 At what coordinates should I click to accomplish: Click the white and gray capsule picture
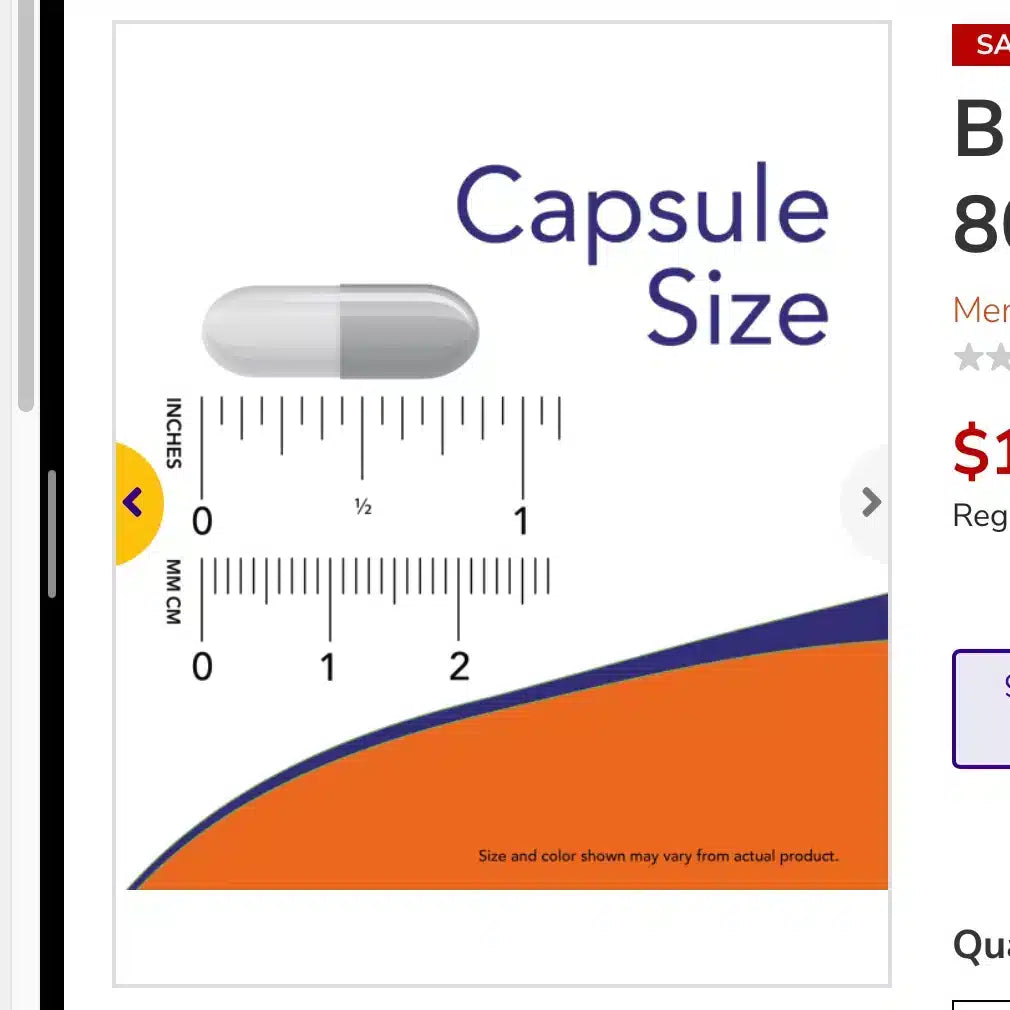pos(340,331)
